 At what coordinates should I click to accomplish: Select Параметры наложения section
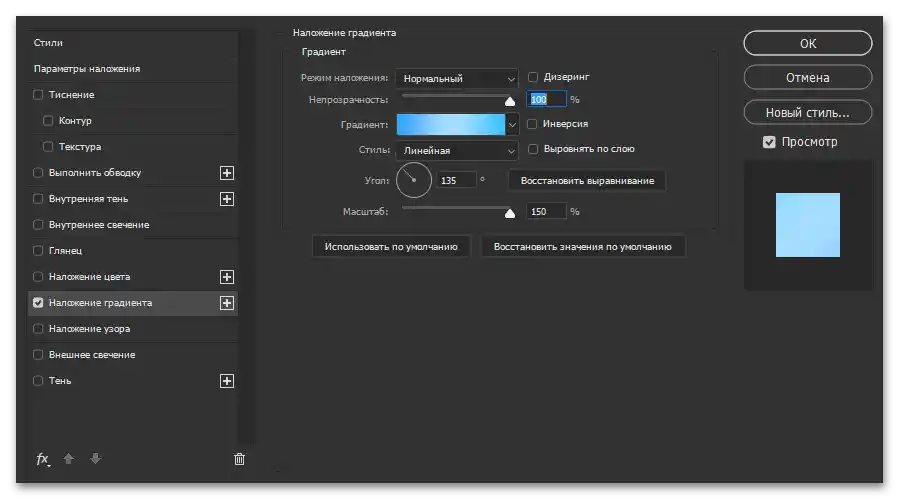click(x=132, y=69)
